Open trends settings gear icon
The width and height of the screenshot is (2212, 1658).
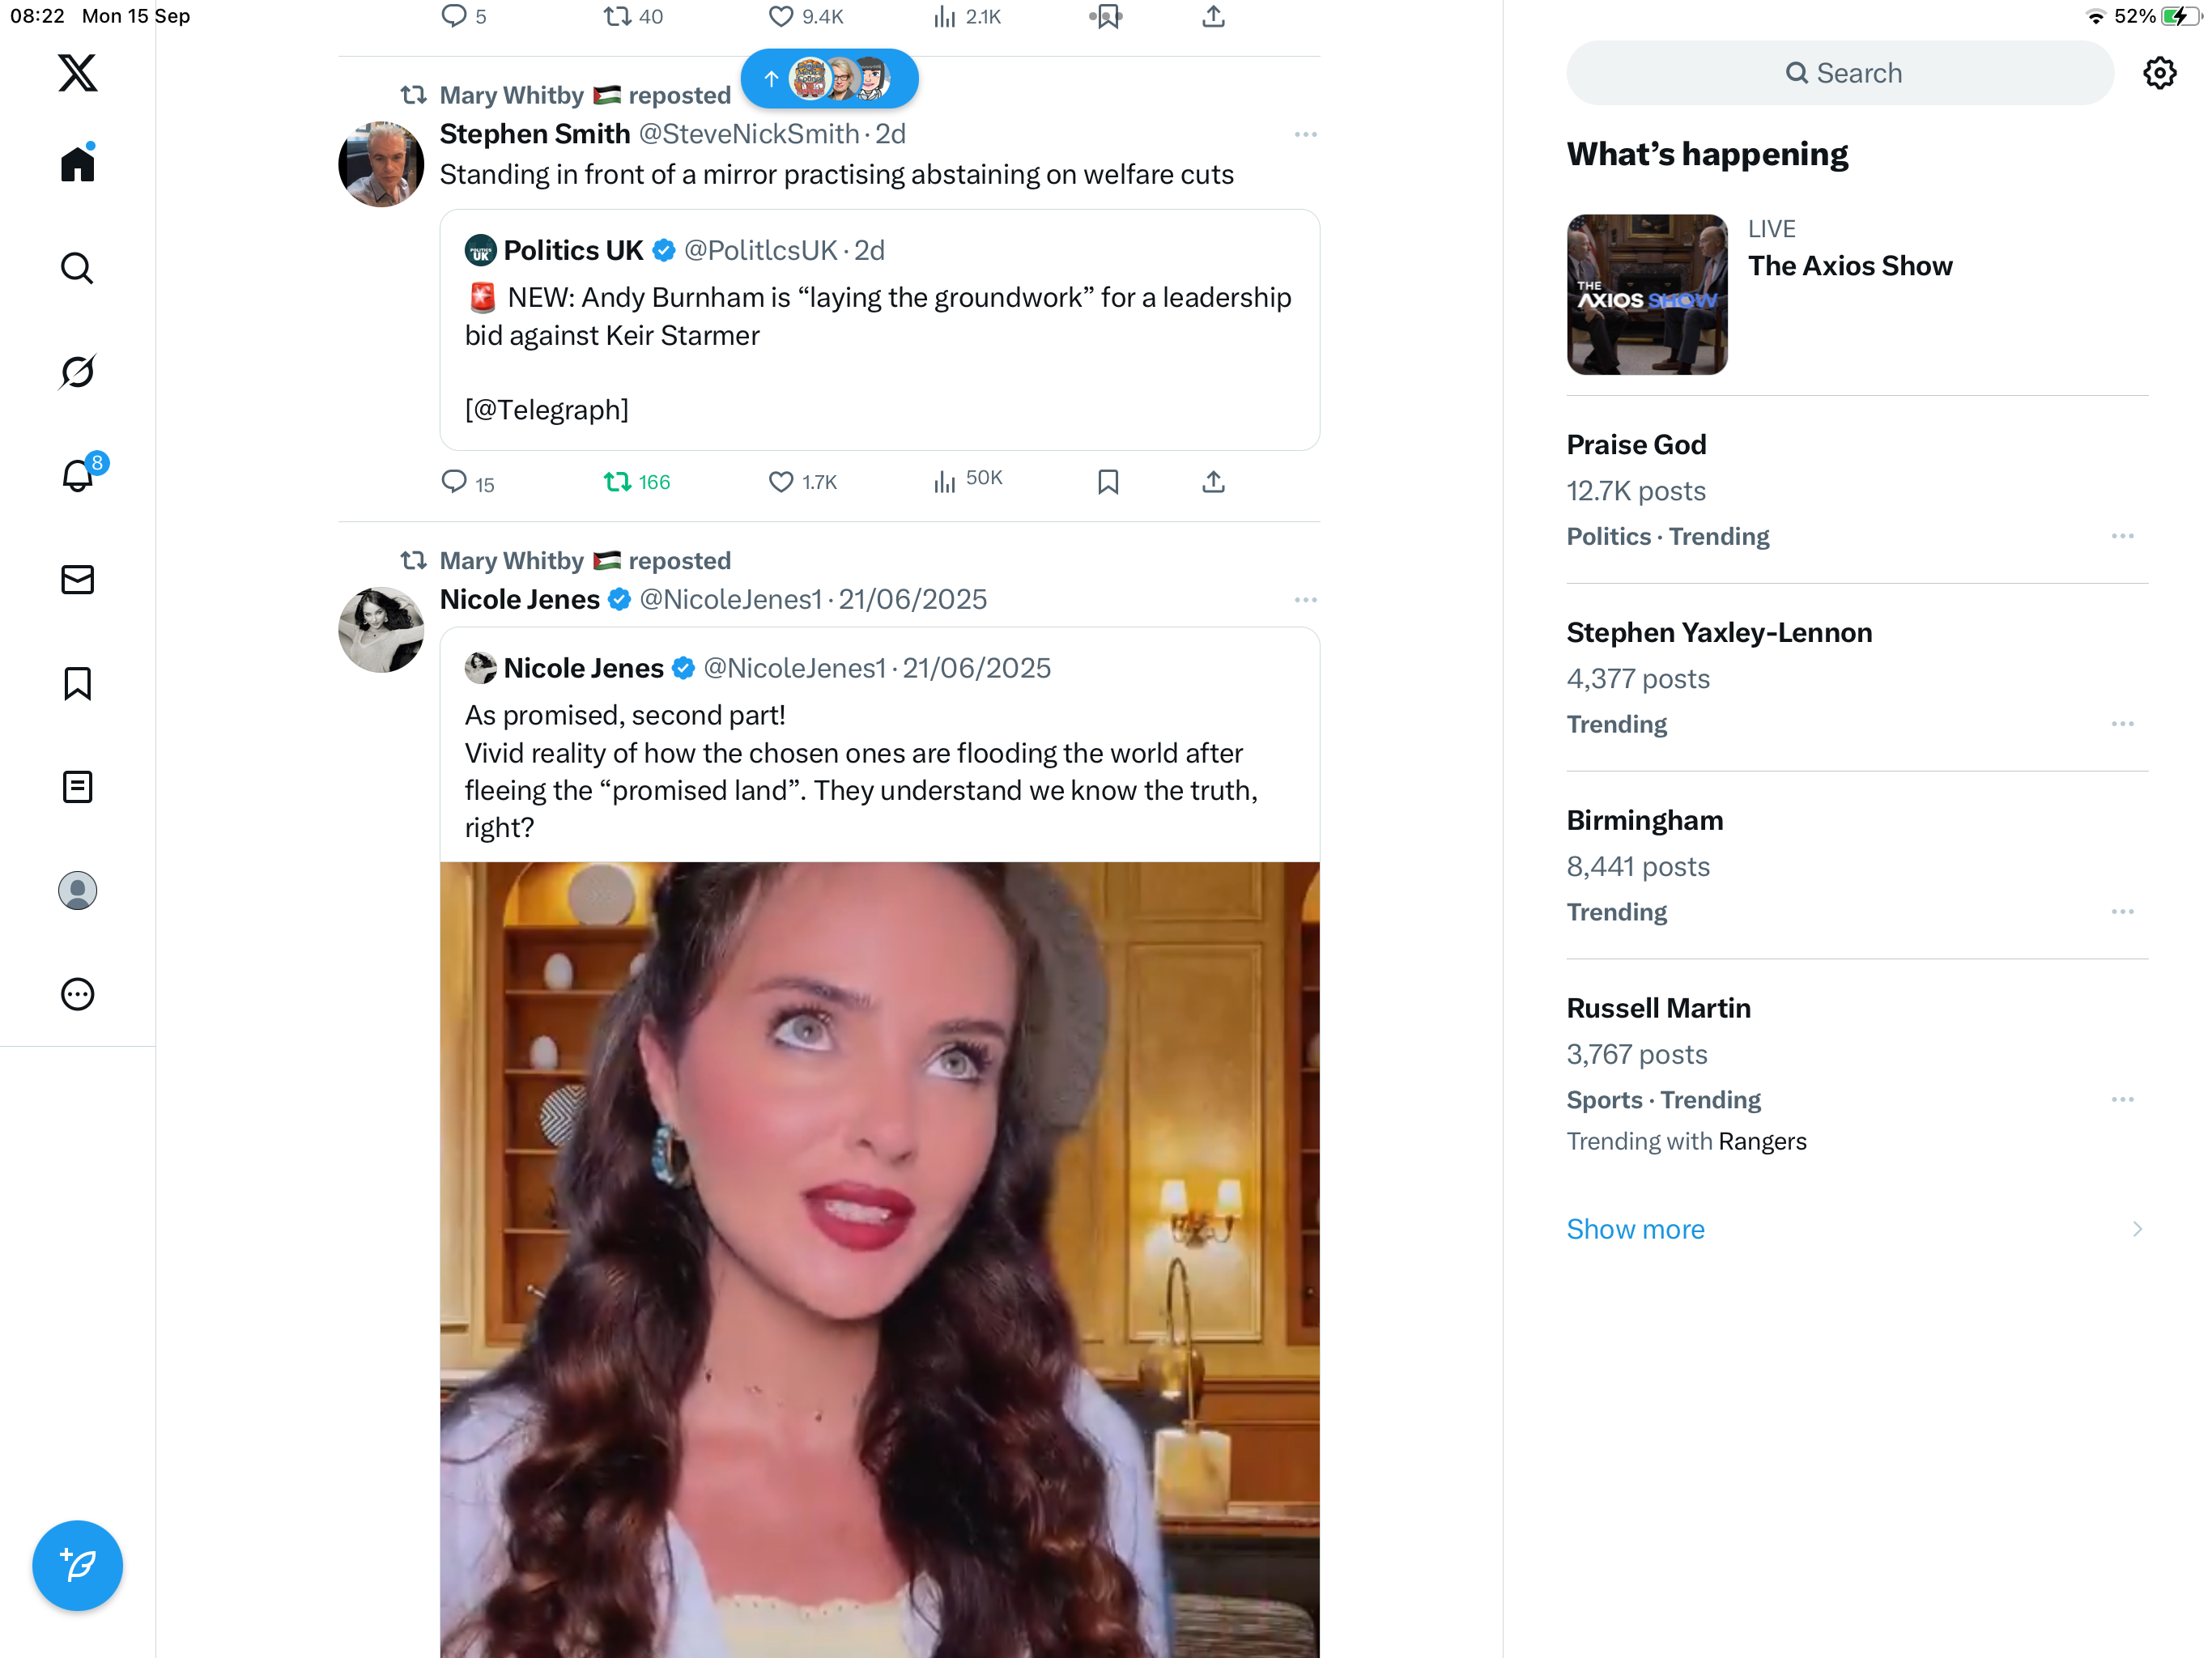(x=2159, y=73)
